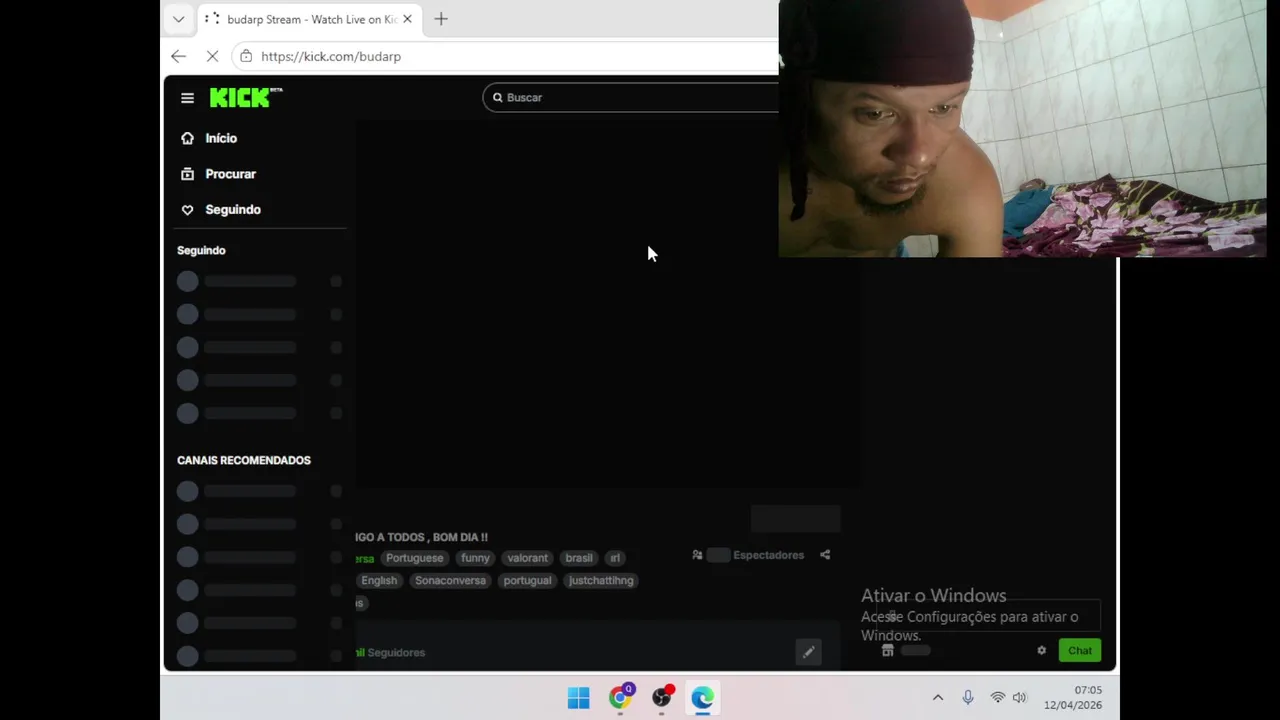Select the valorant tag
The image size is (1280, 720).
[527, 558]
